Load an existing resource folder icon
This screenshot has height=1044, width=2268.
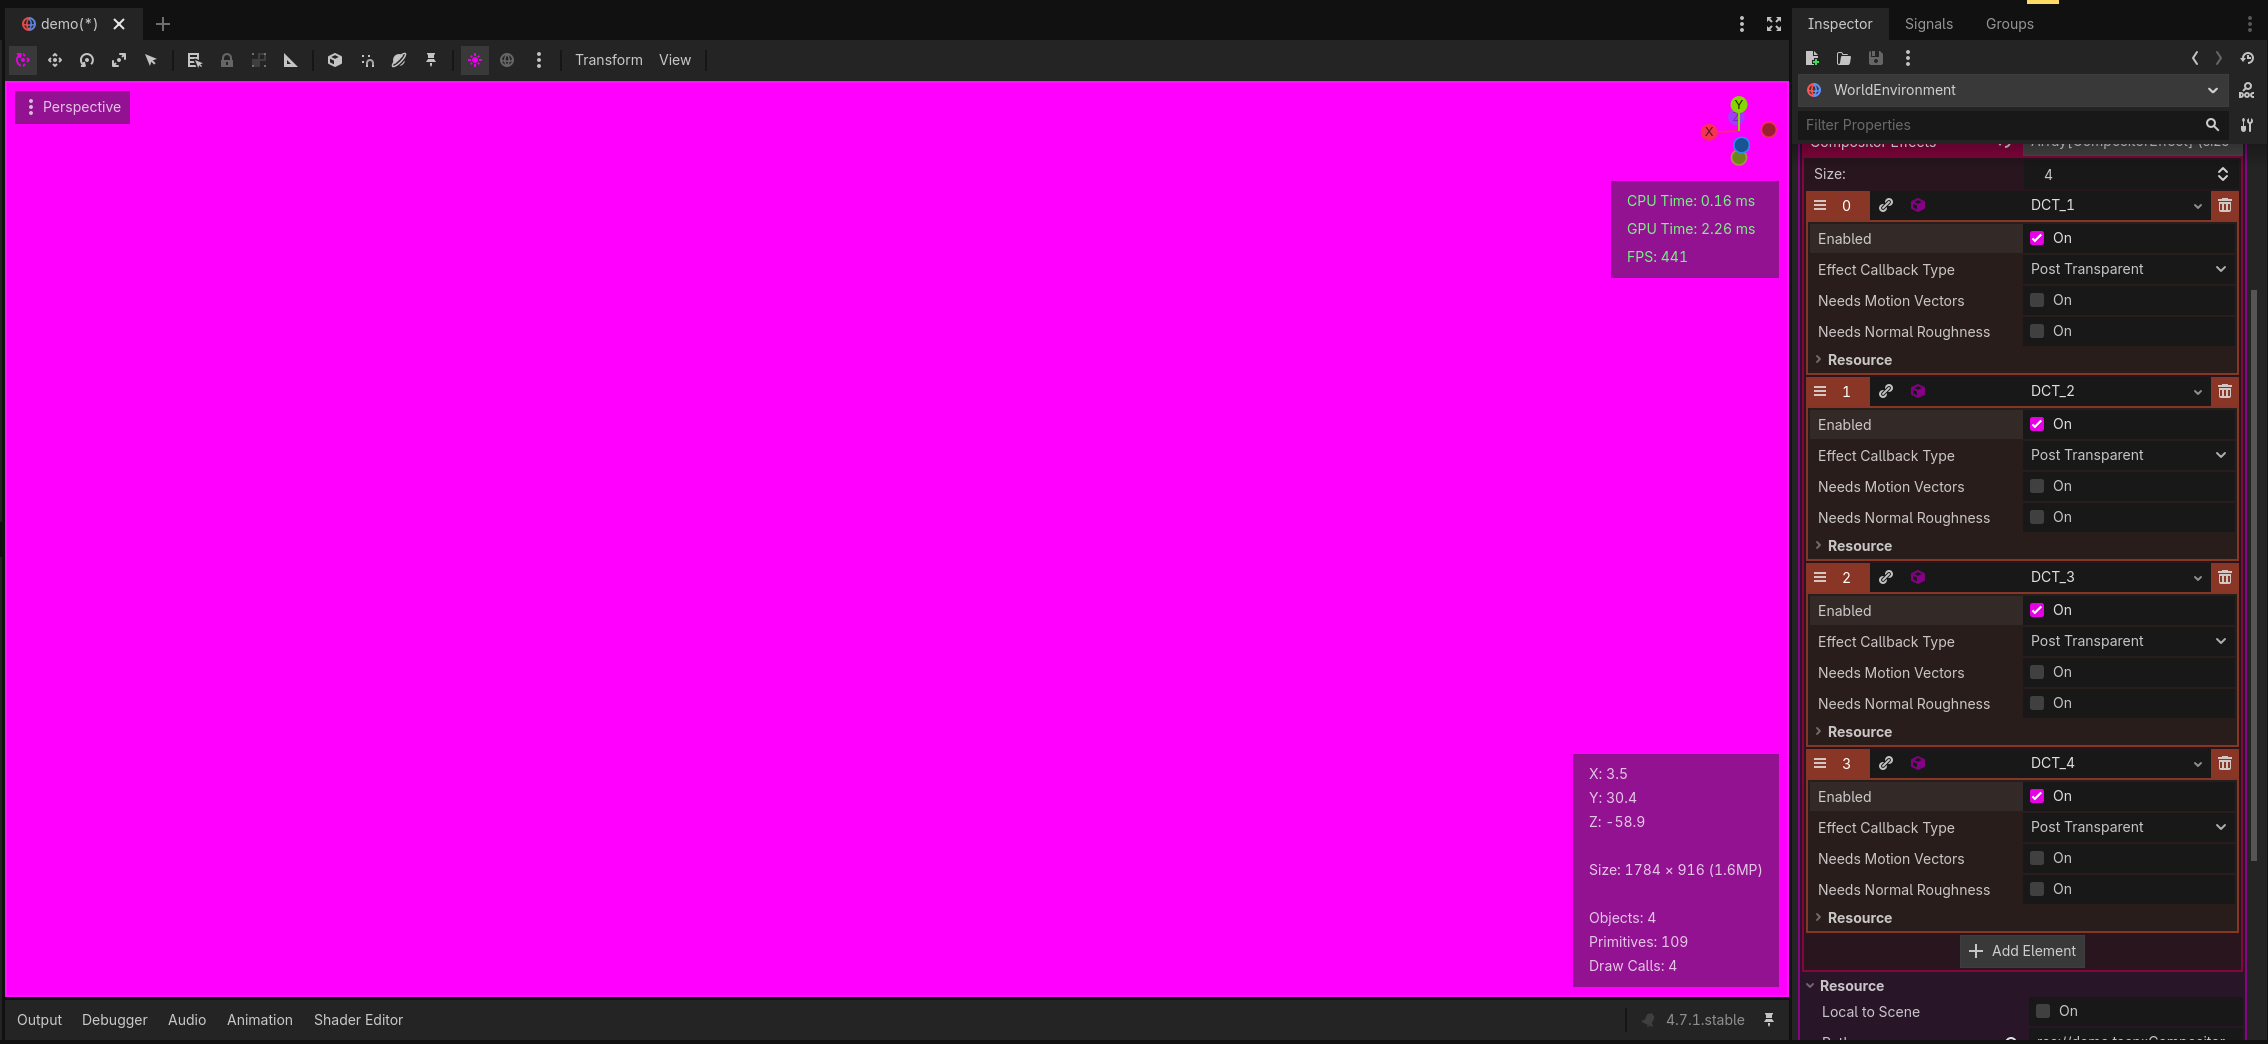(1844, 58)
